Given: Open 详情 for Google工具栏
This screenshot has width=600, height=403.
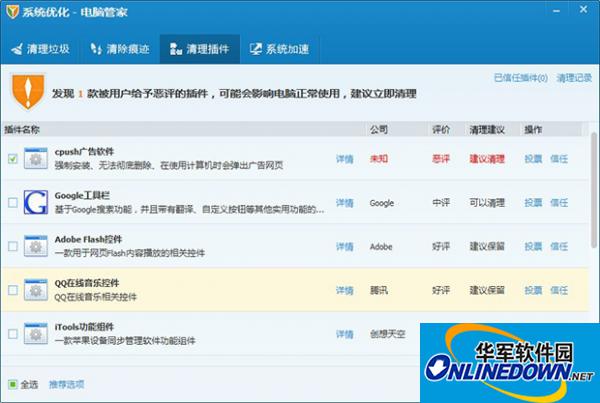Looking at the screenshot, I should (344, 203).
